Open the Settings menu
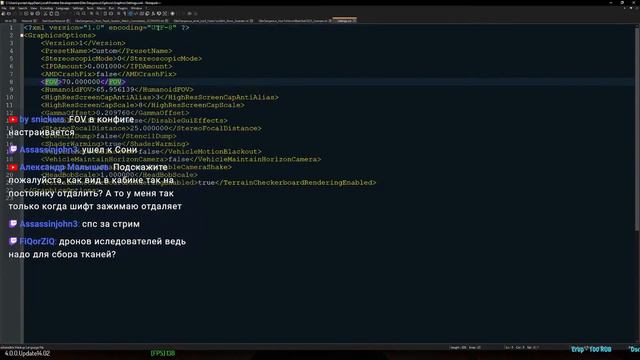This screenshot has width=640, height=360. (x=78, y=8)
